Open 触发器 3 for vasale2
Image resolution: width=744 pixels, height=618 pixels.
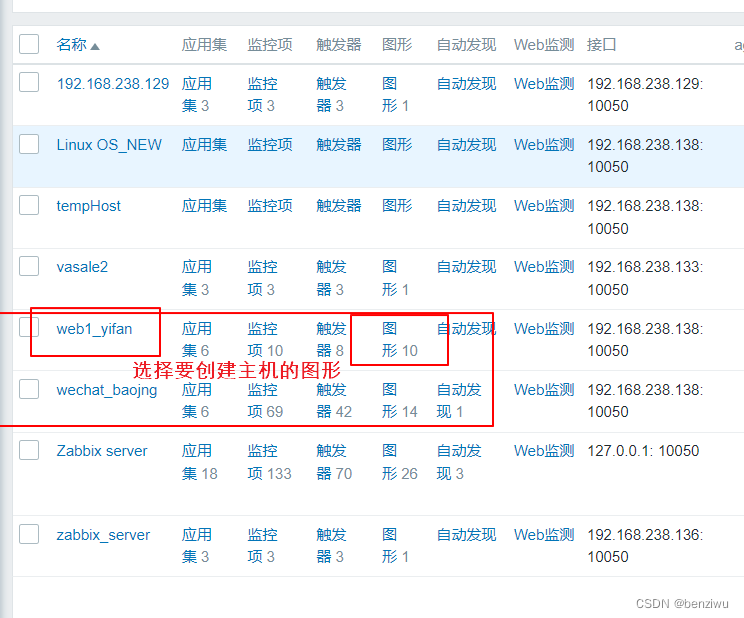coord(331,278)
